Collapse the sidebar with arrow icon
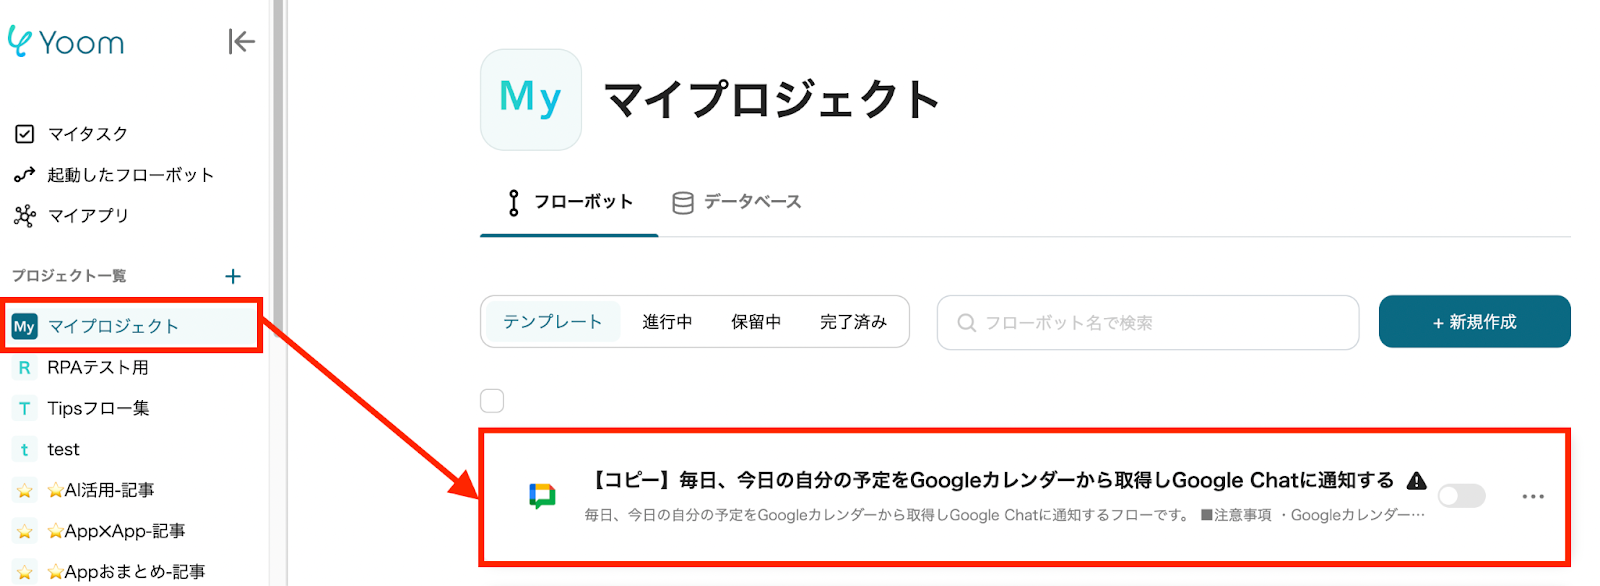This screenshot has width=1600, height=586. click(x=241, y=41)
